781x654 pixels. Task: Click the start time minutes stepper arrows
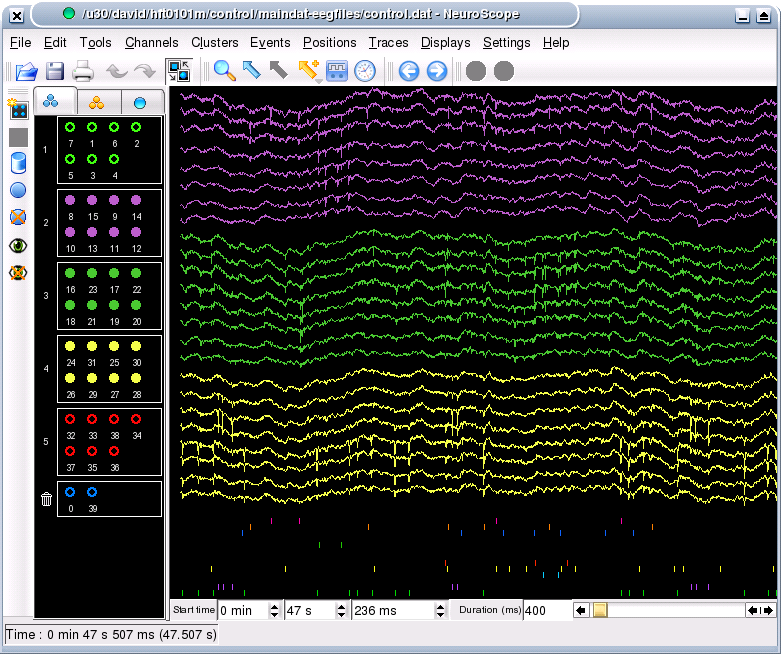click(x=274, y=610)
